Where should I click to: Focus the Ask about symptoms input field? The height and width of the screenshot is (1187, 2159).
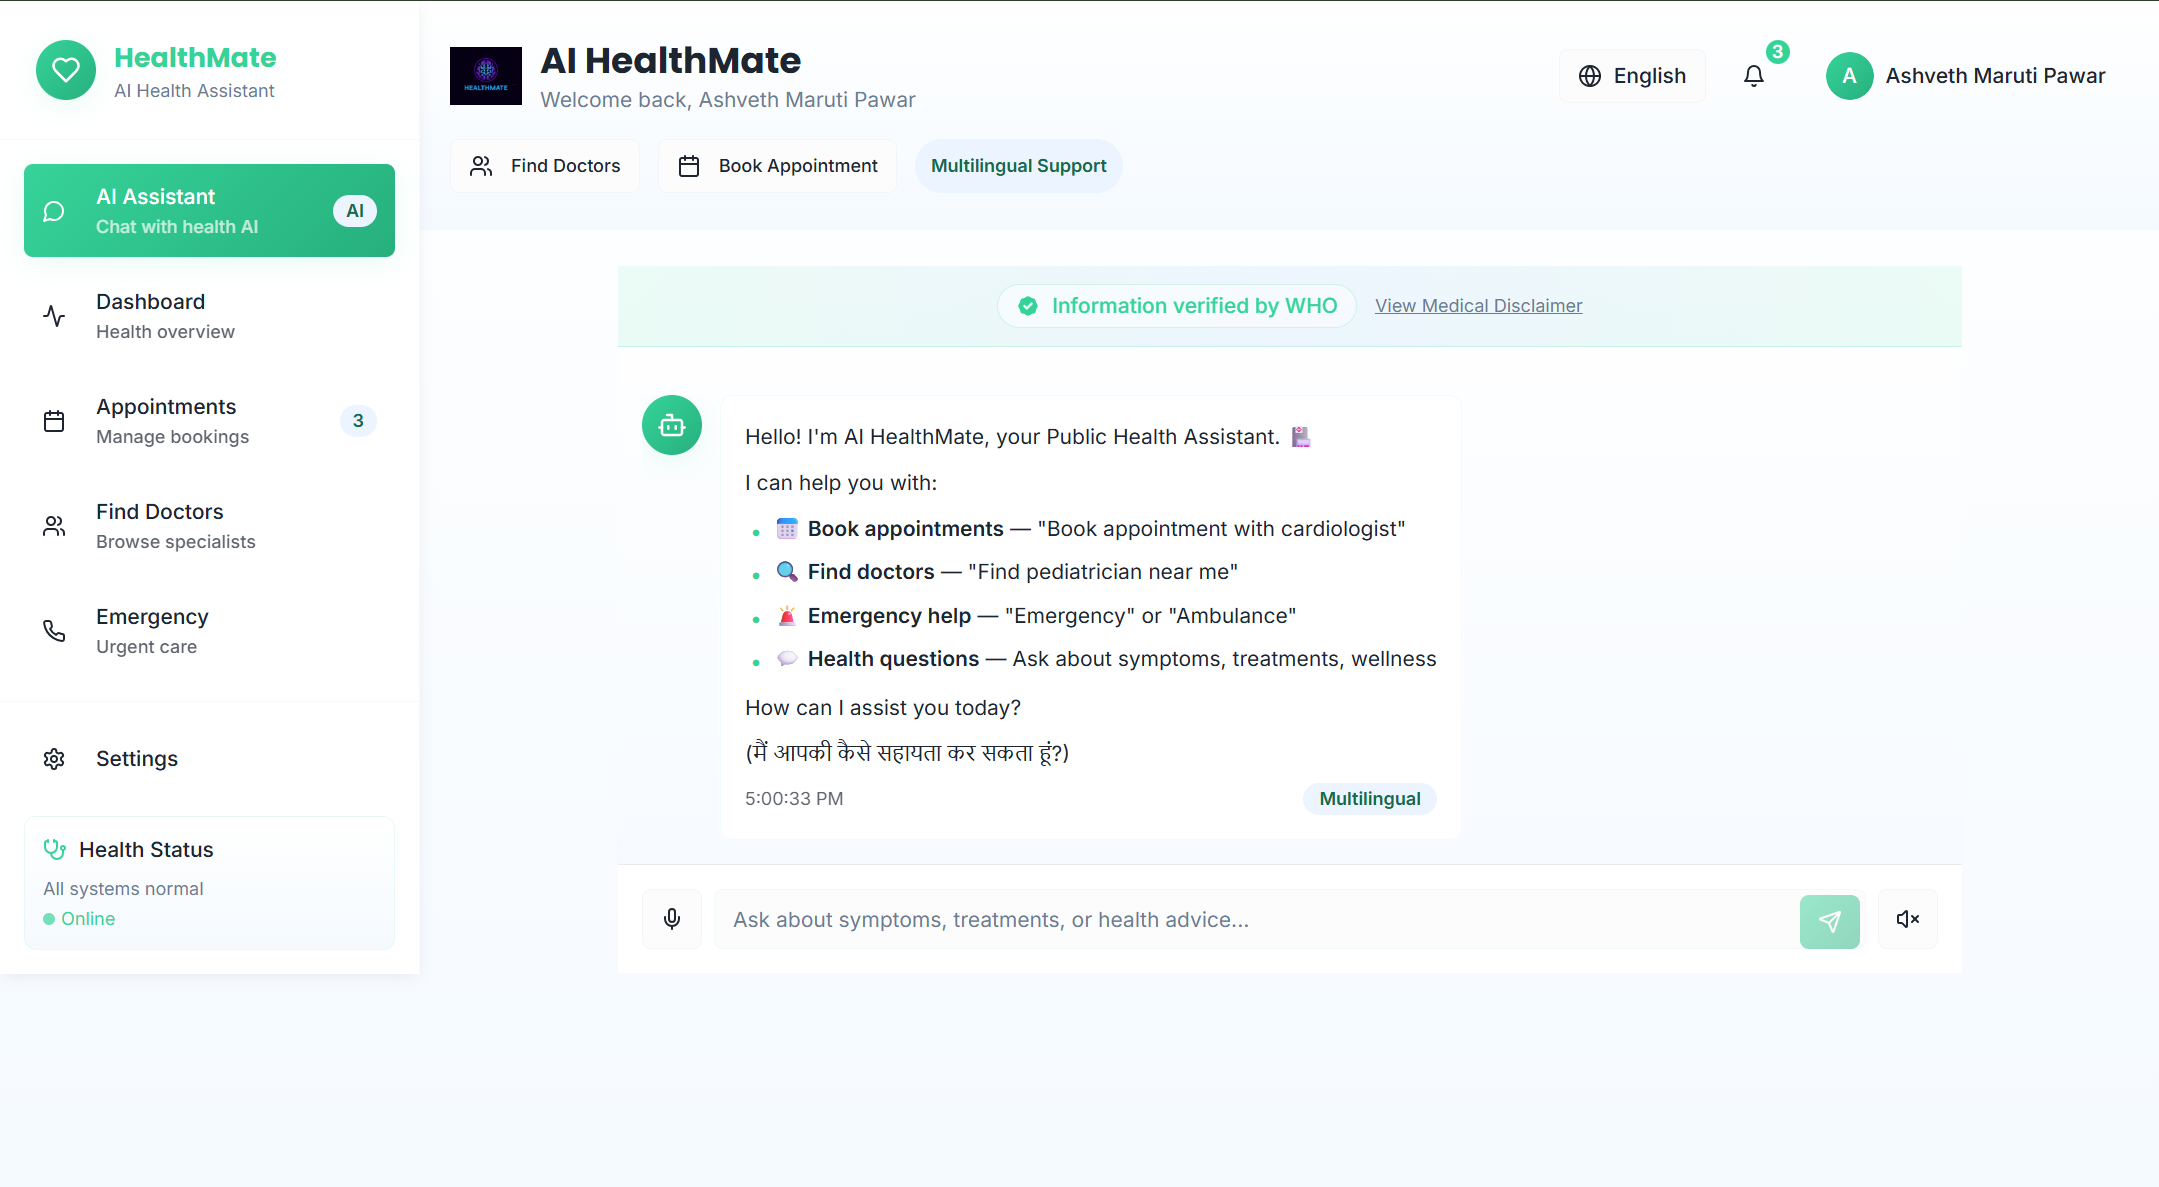1255,920
